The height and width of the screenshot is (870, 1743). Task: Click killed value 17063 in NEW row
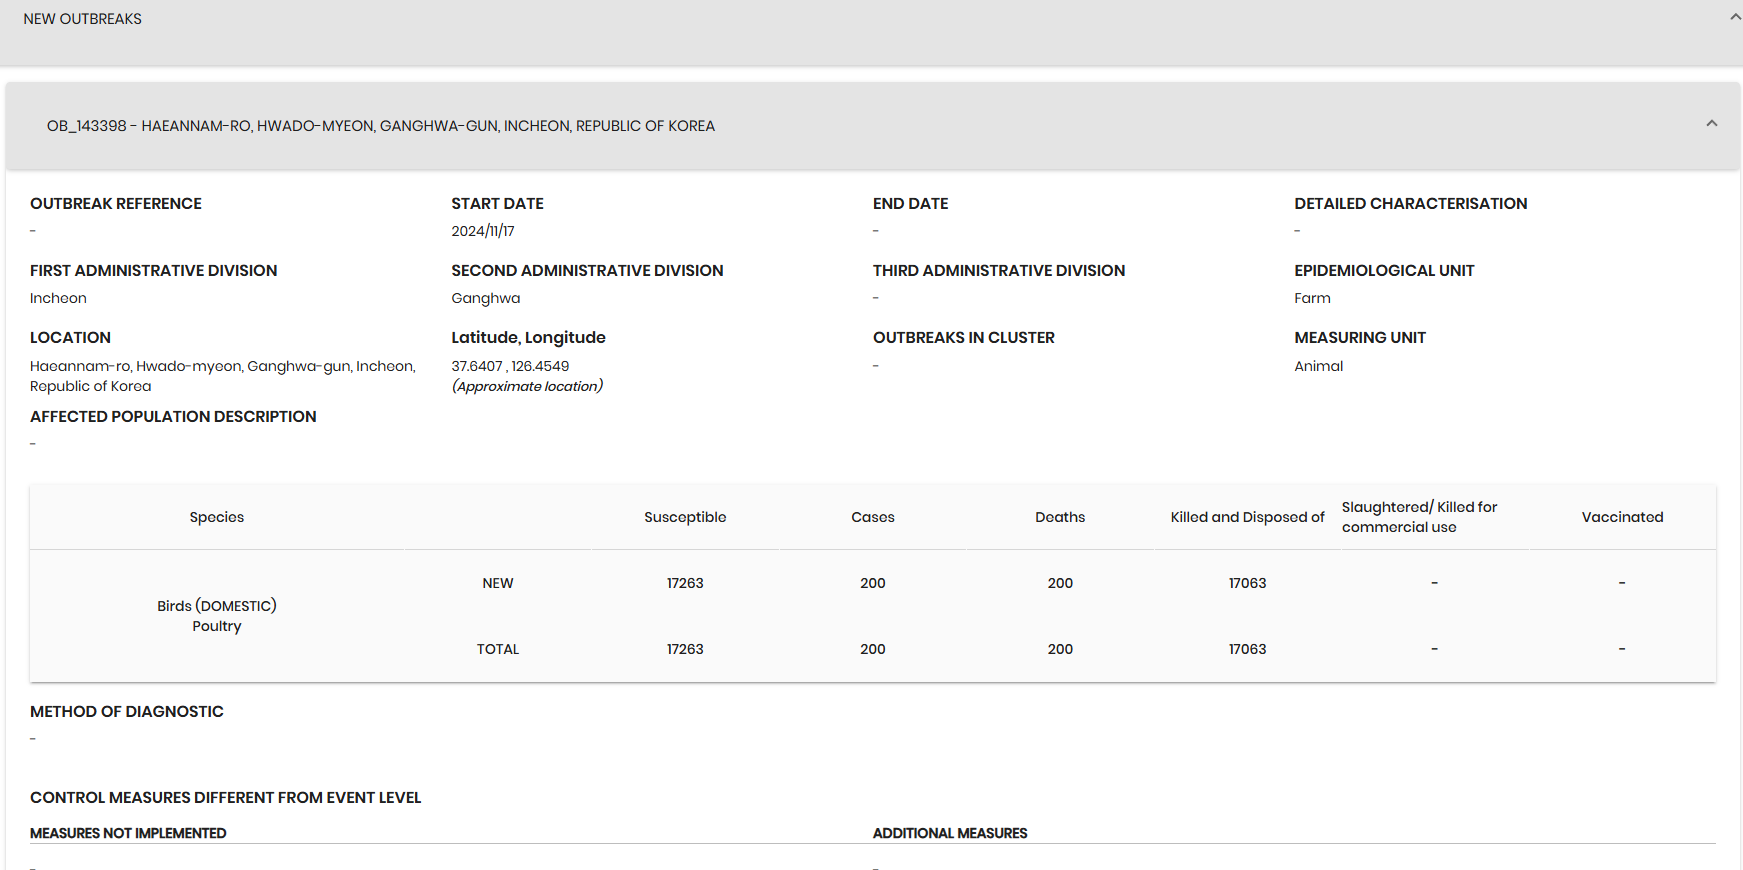point(1247,583)
